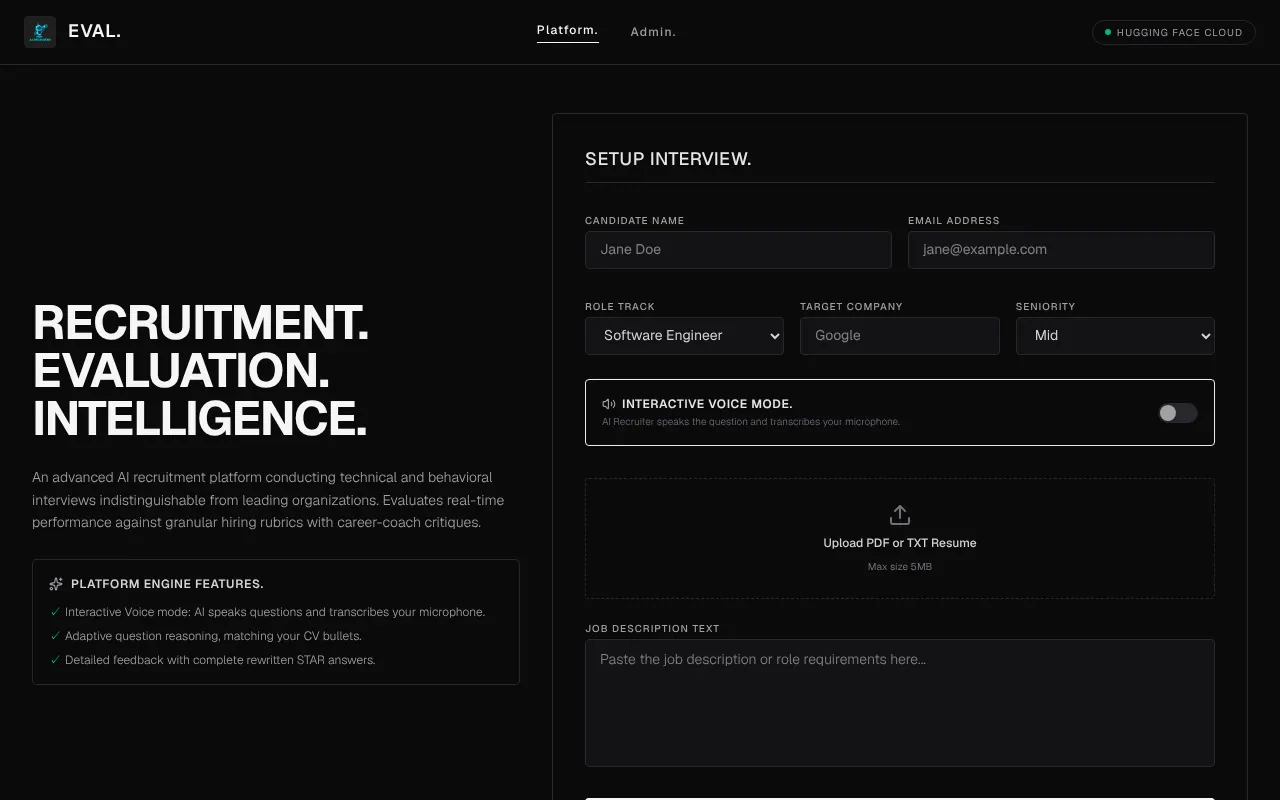Click the EVAL. brand name
This screenshot has width=1280, height=800.
click(x=94, y=31)
